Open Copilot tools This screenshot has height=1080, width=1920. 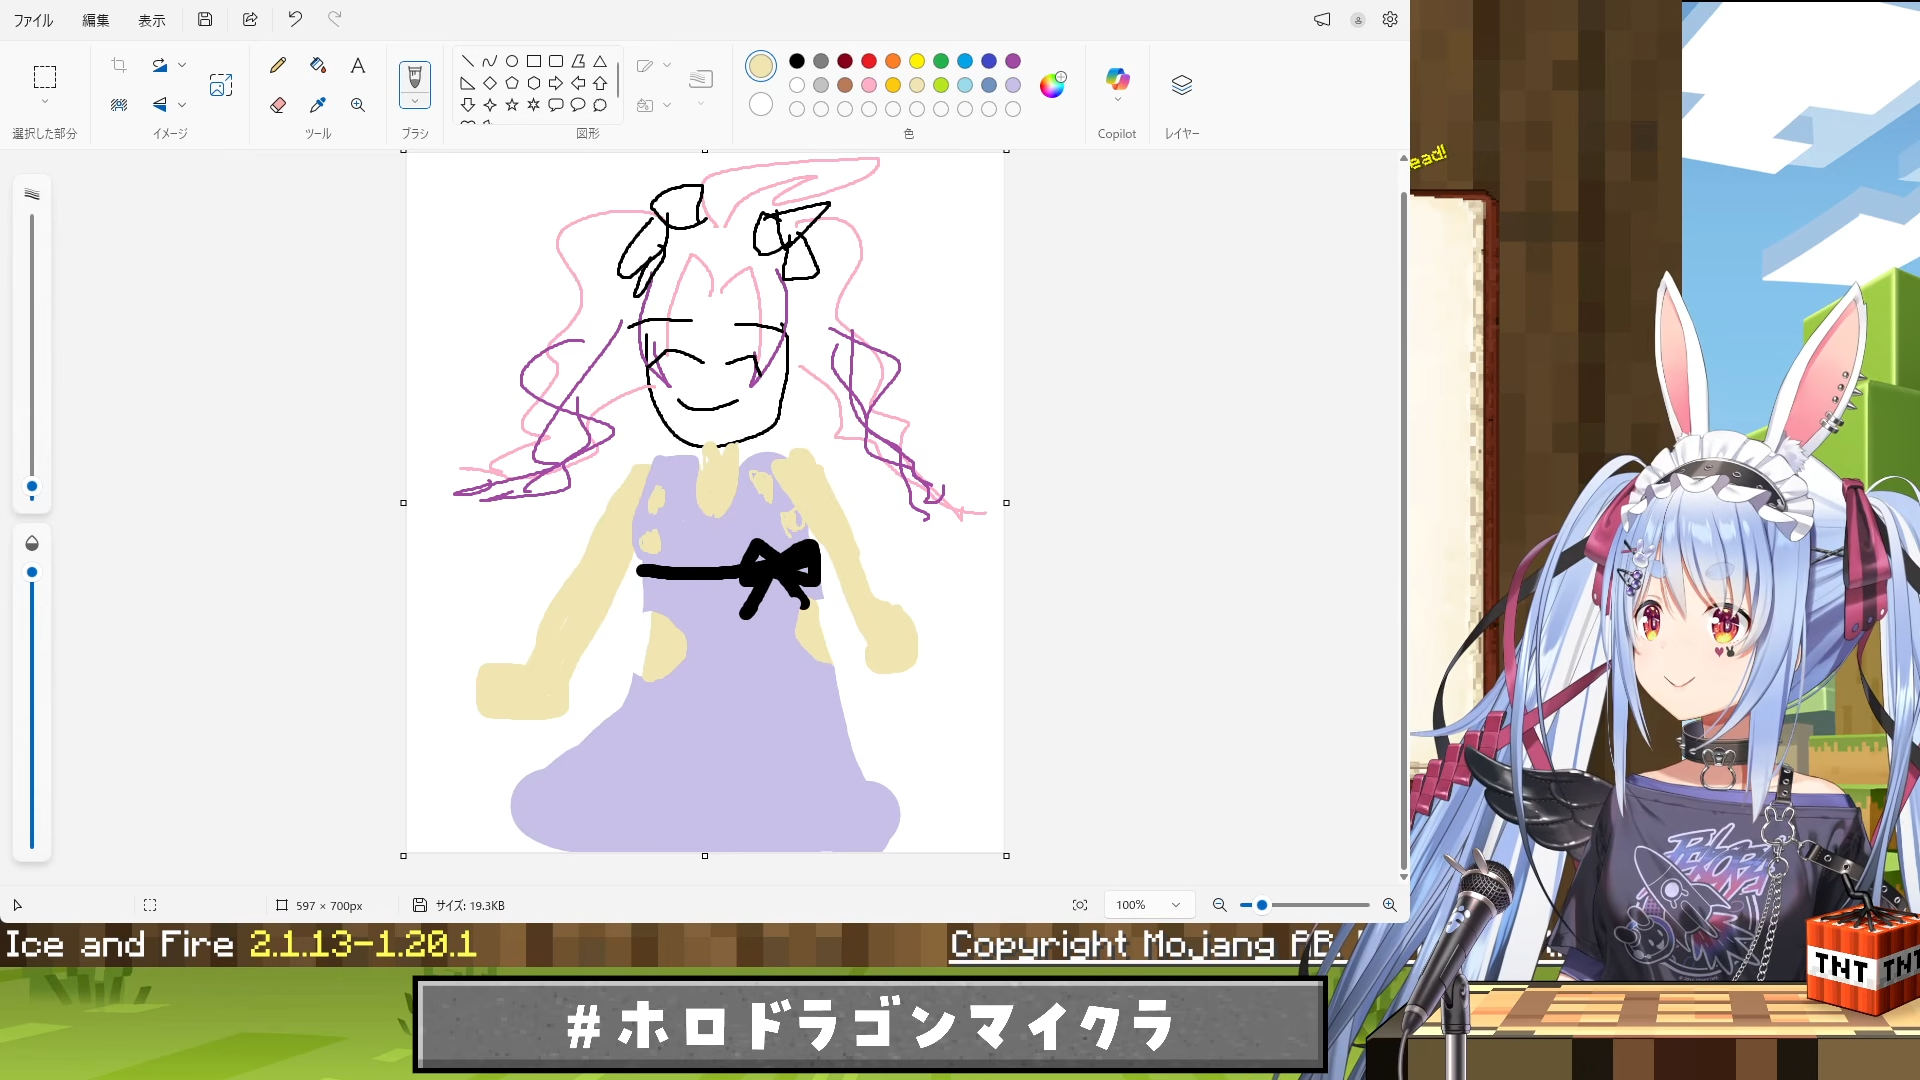1117,80
